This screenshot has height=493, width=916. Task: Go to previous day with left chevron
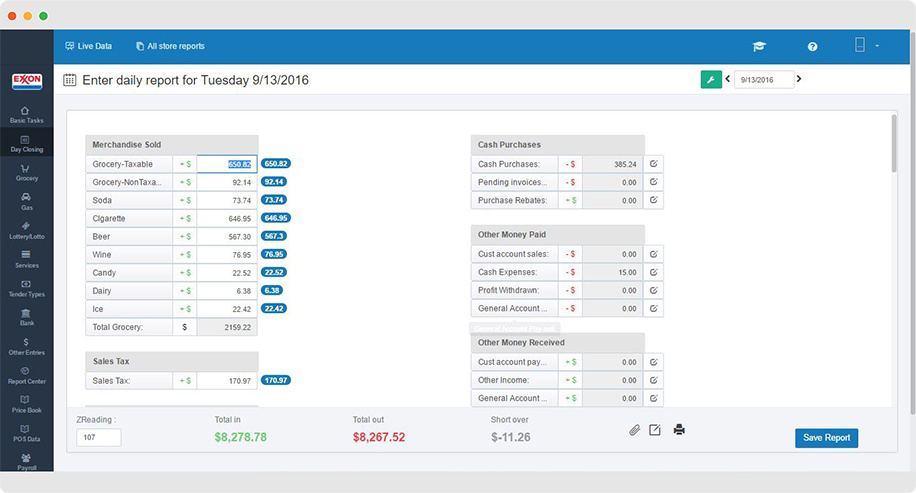727,79
